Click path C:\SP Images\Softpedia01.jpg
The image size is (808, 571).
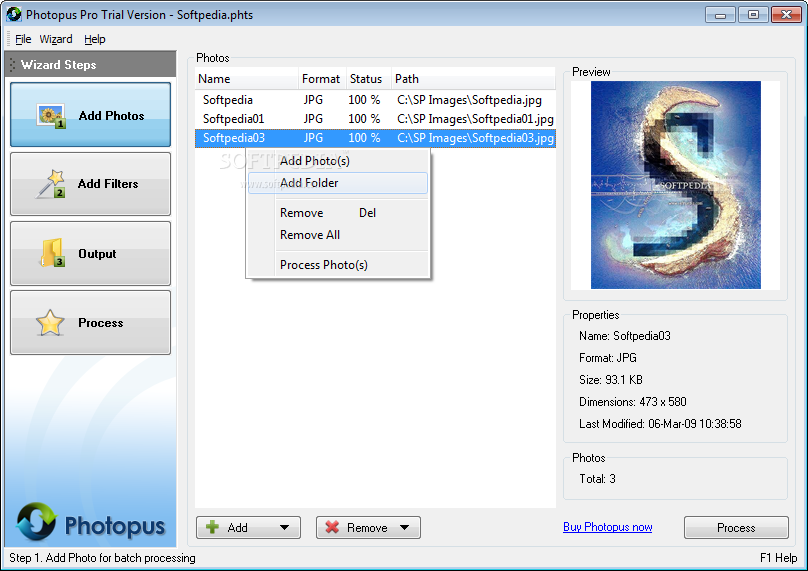475,119
